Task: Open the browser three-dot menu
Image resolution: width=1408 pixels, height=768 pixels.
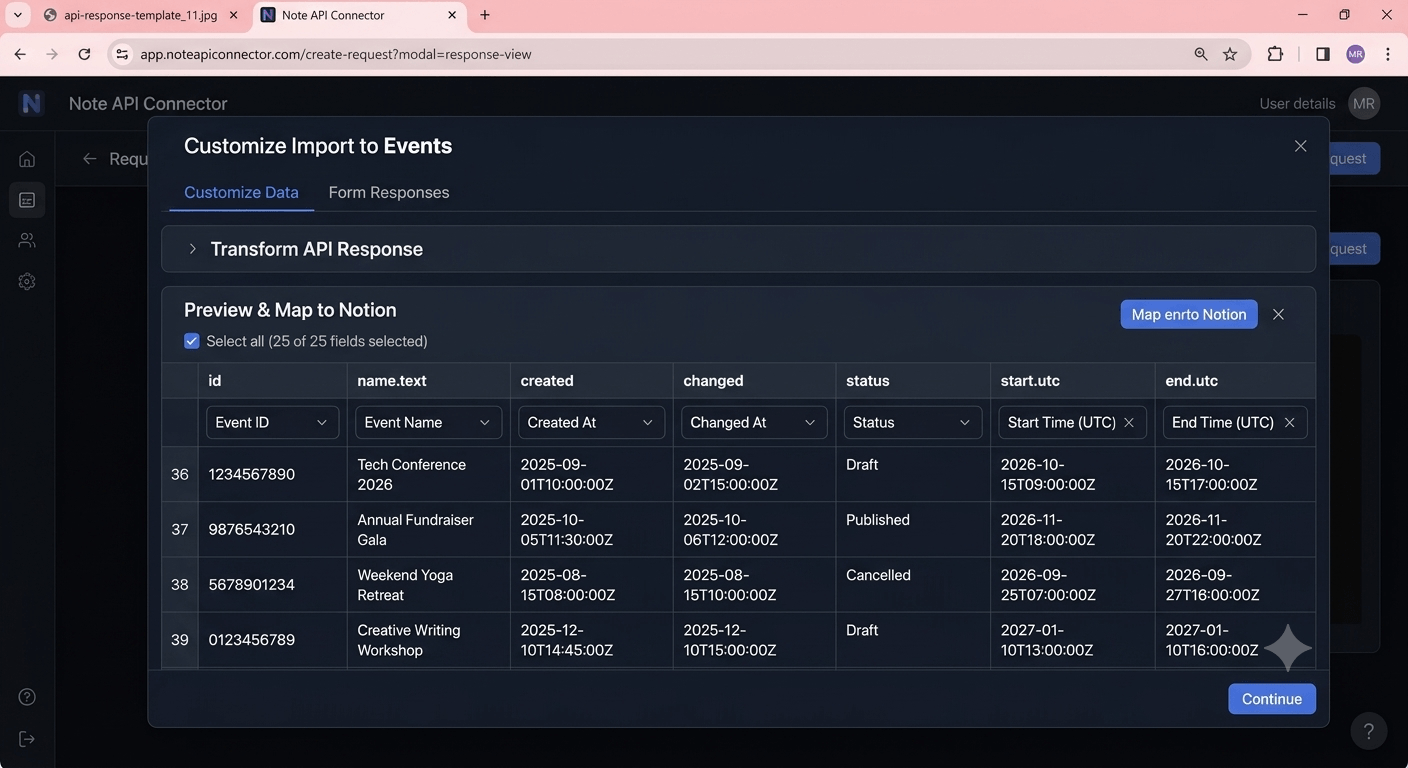Action: (1388, 54)
